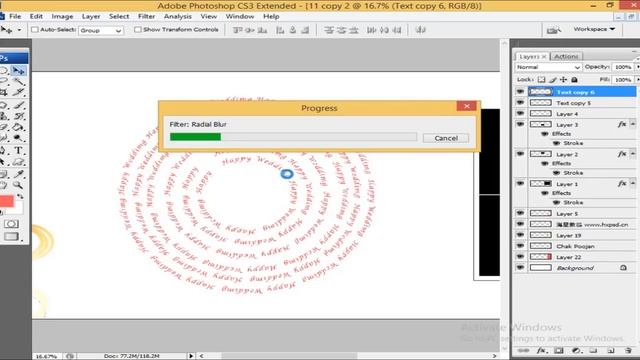Collapse Layer 2 effects list
Image resolution: width=640 pixels, height=360 pixels.
pos(633,154)
